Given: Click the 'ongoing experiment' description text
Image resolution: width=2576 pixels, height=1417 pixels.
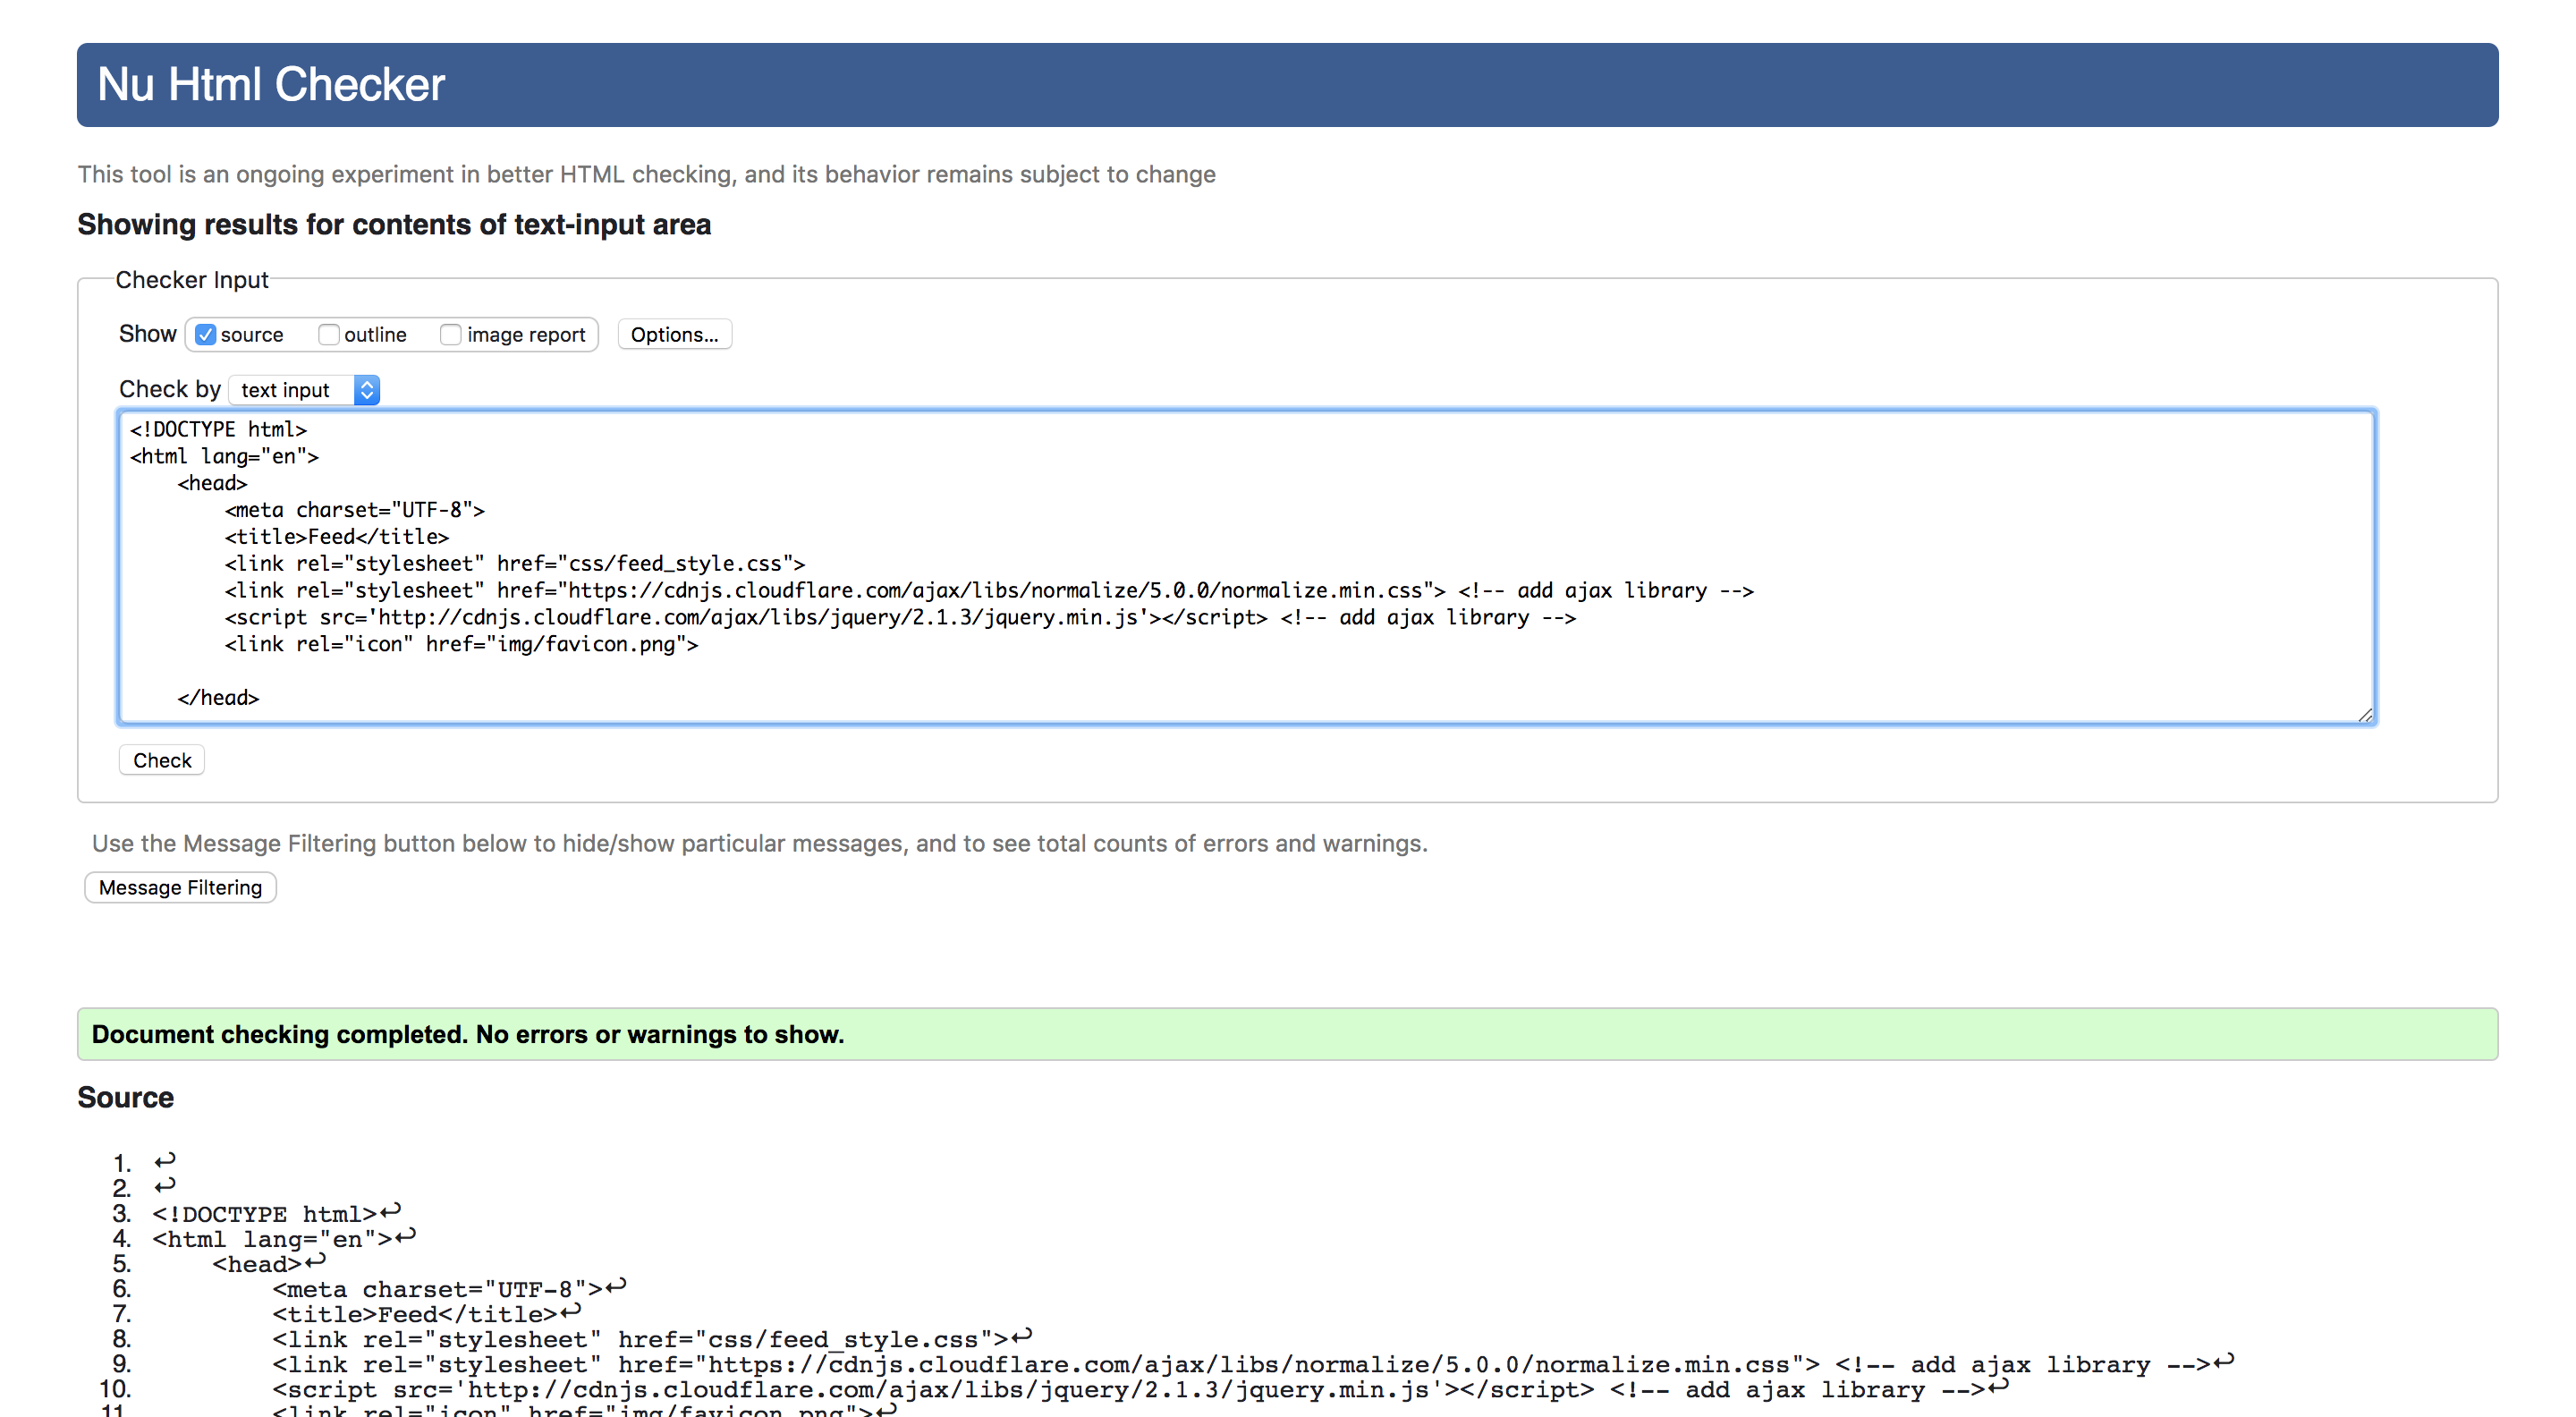Looking at the screenshot, I should click(646, 174).
